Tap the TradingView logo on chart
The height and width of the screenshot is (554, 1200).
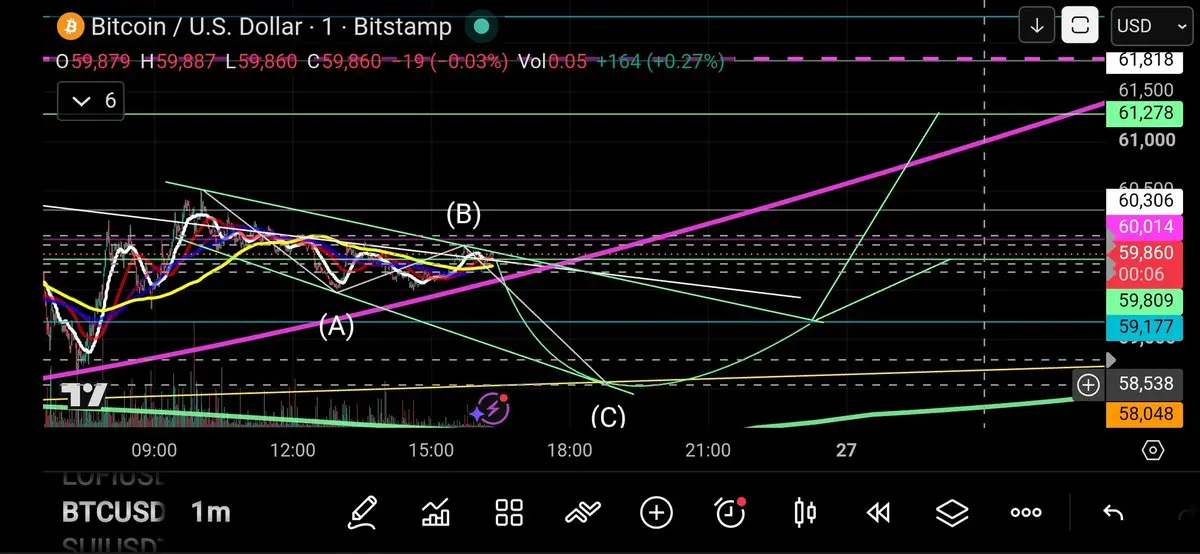82,395
